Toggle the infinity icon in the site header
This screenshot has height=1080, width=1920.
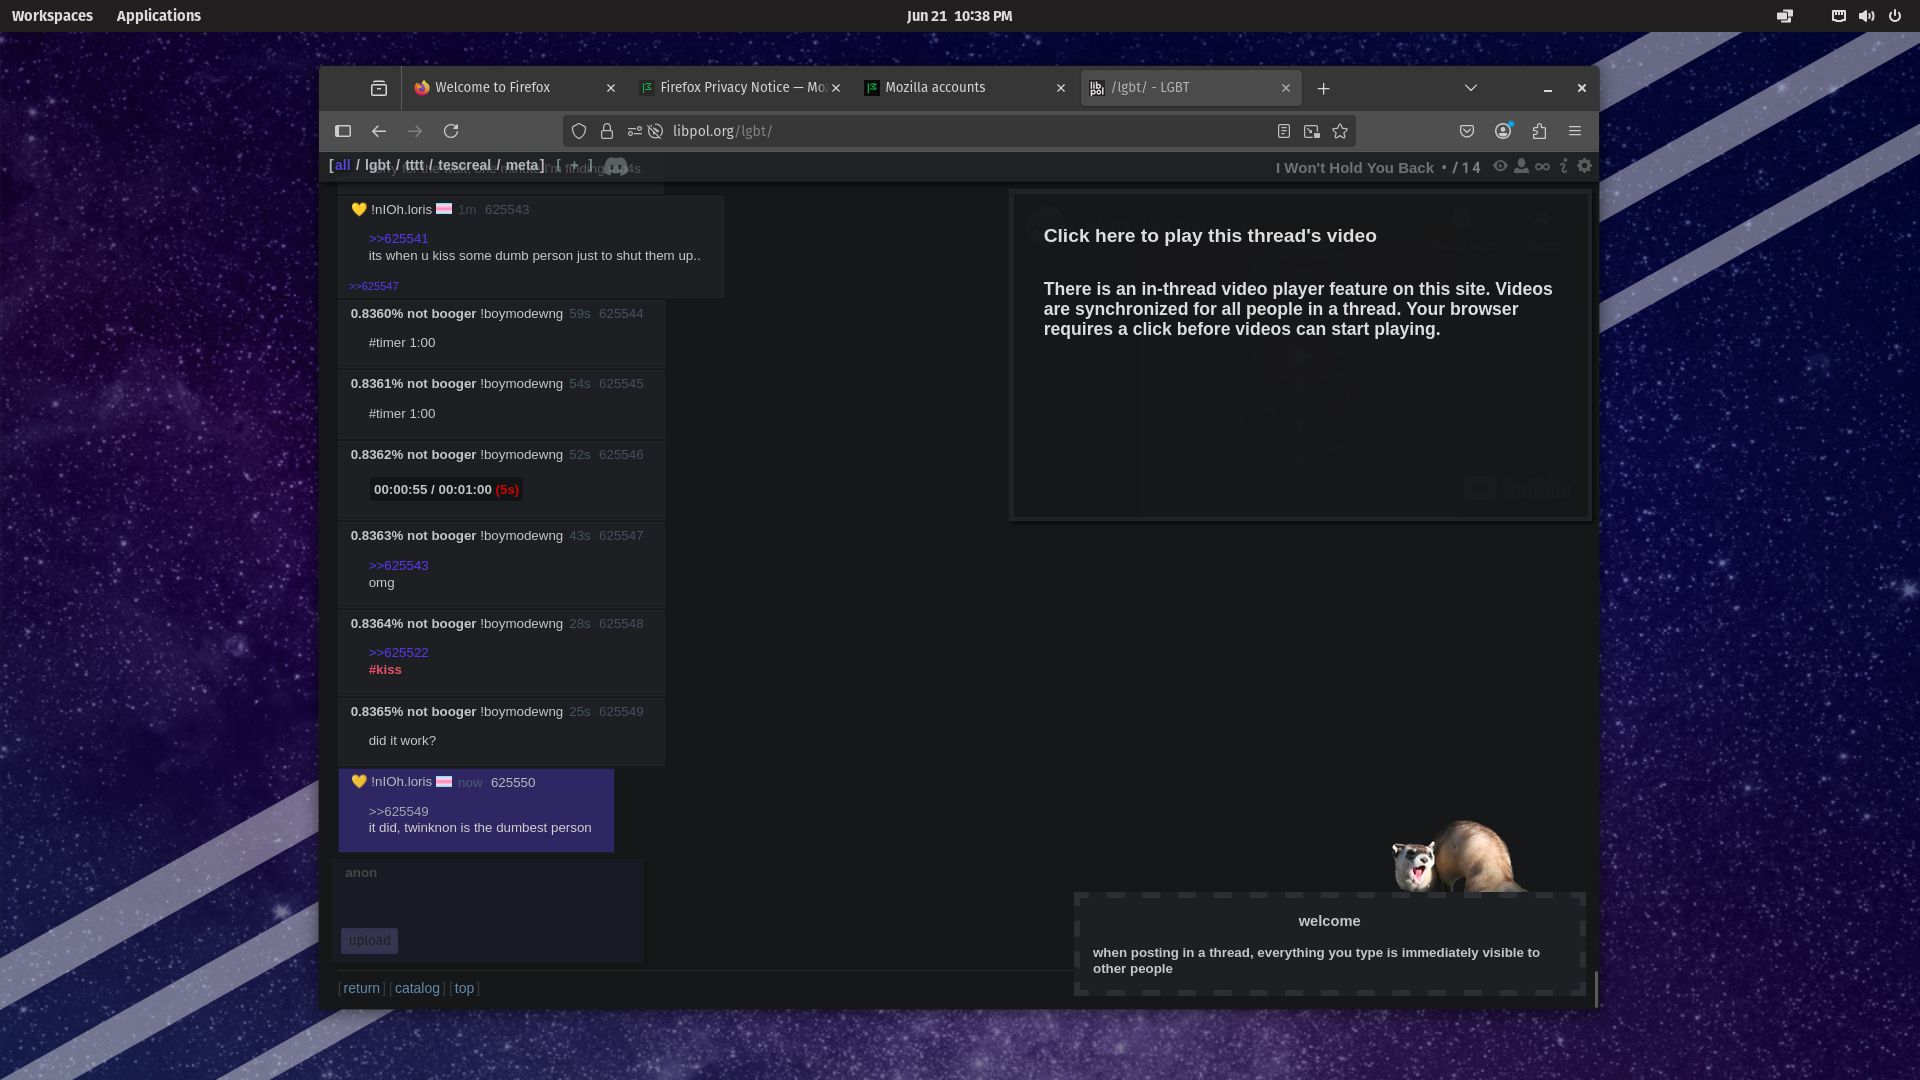pos(1542,167)
